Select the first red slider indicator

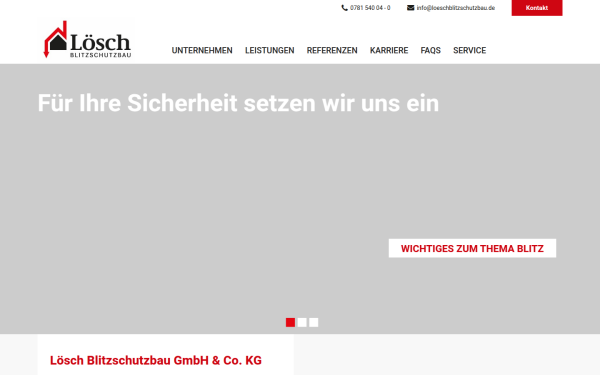click(290, 322)
